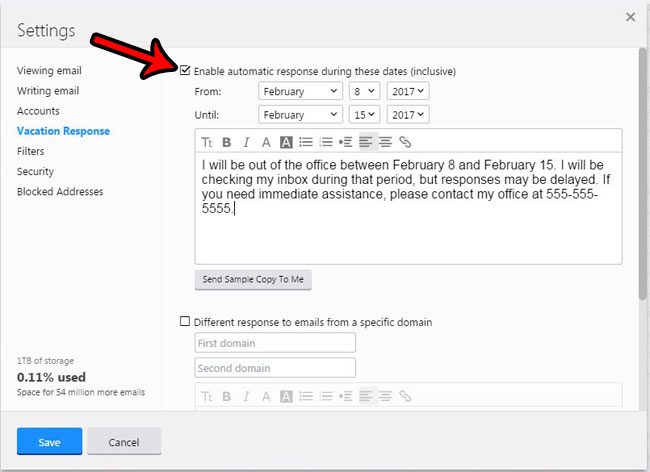Open Blocked Addresses settings
Viewport: 650px width, 472px height.
click(x=60, y=192)
